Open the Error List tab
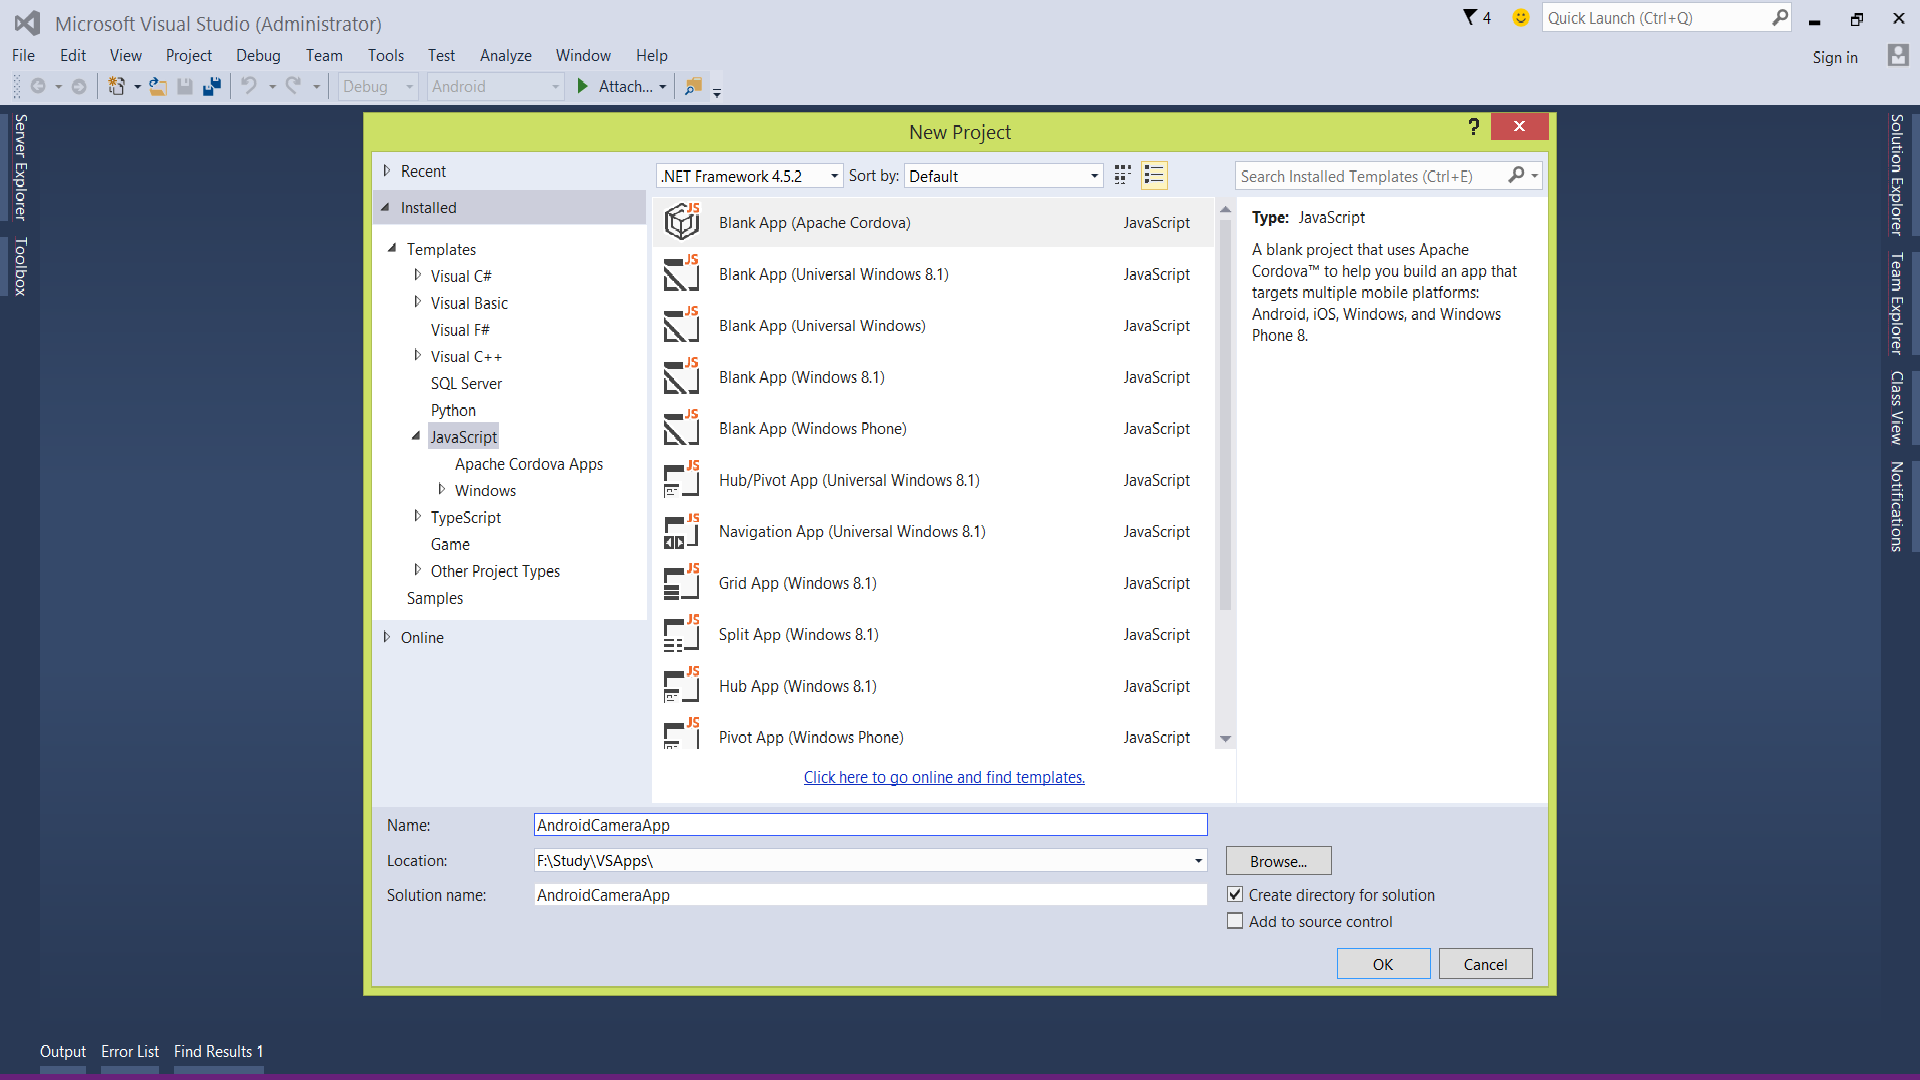 coord(130,1052)
